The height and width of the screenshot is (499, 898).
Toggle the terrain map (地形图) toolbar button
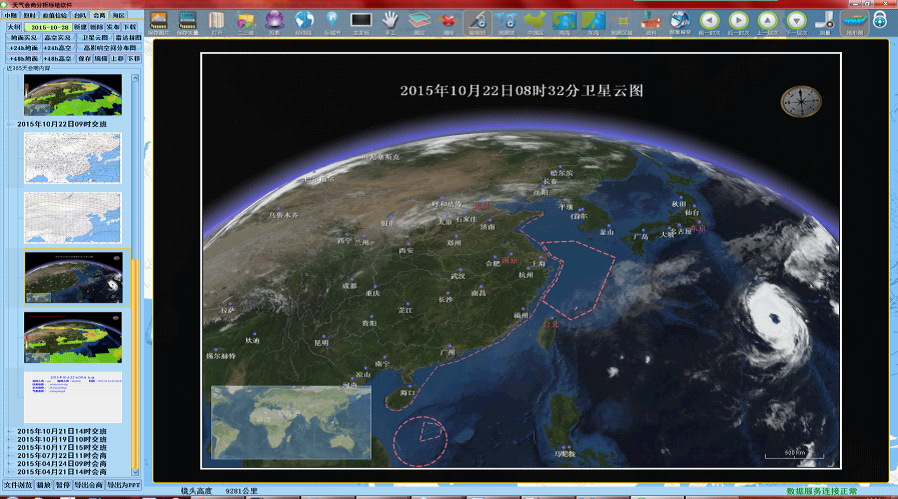coord(854,23)
